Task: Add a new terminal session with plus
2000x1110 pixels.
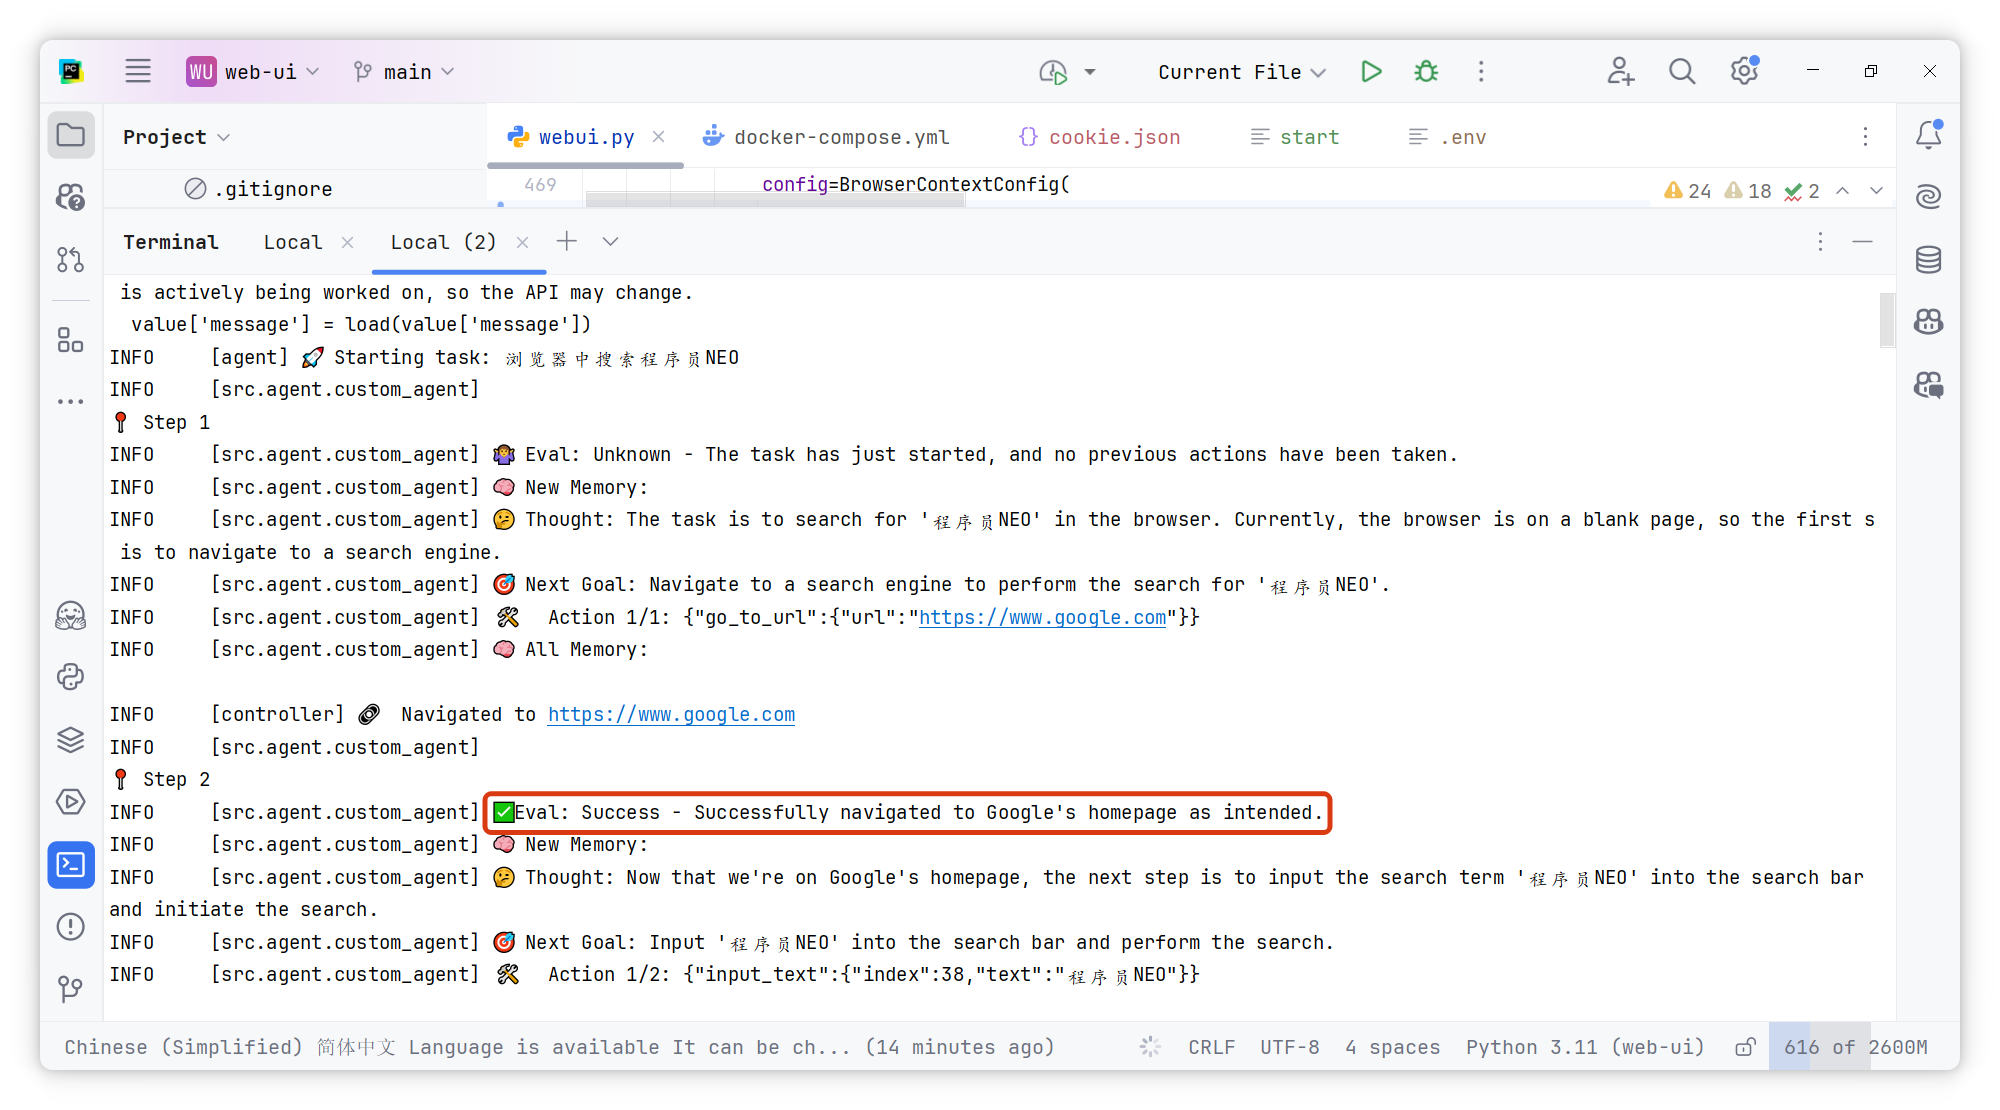Action: [x=567, y=241]
